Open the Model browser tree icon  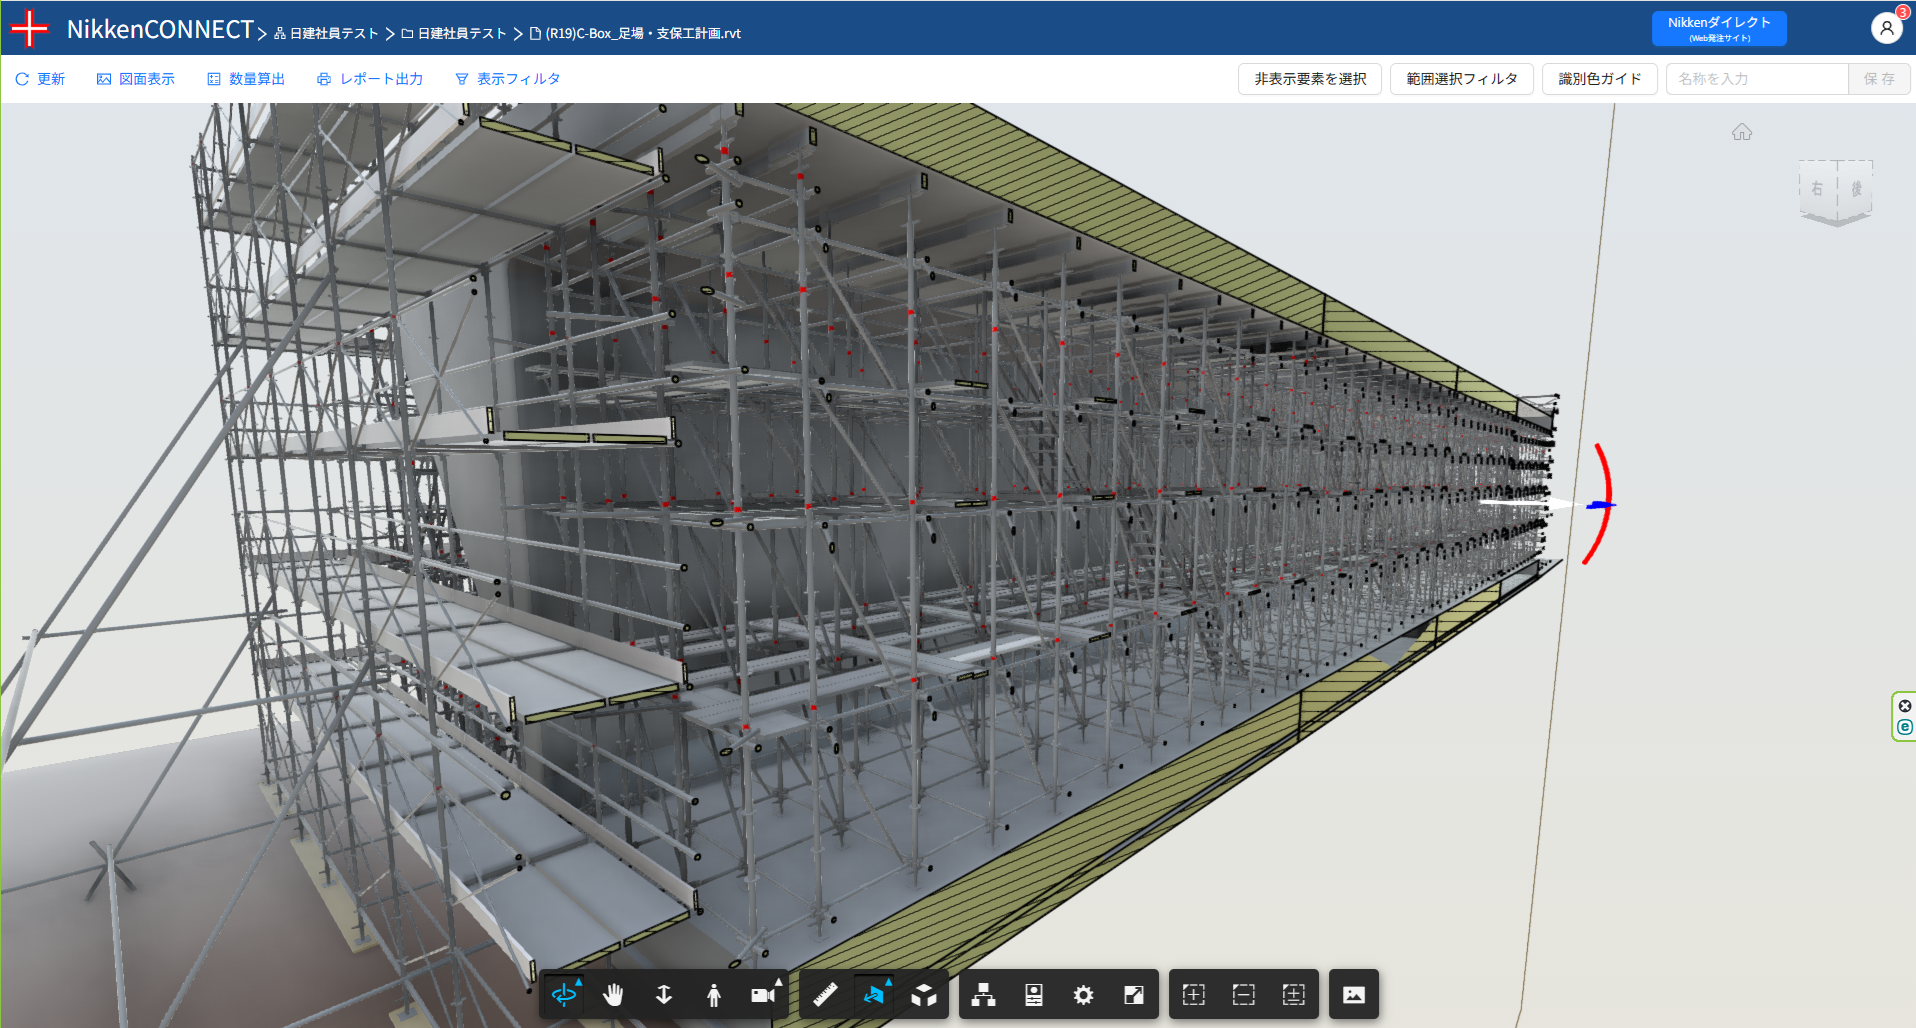click(983, 994)
